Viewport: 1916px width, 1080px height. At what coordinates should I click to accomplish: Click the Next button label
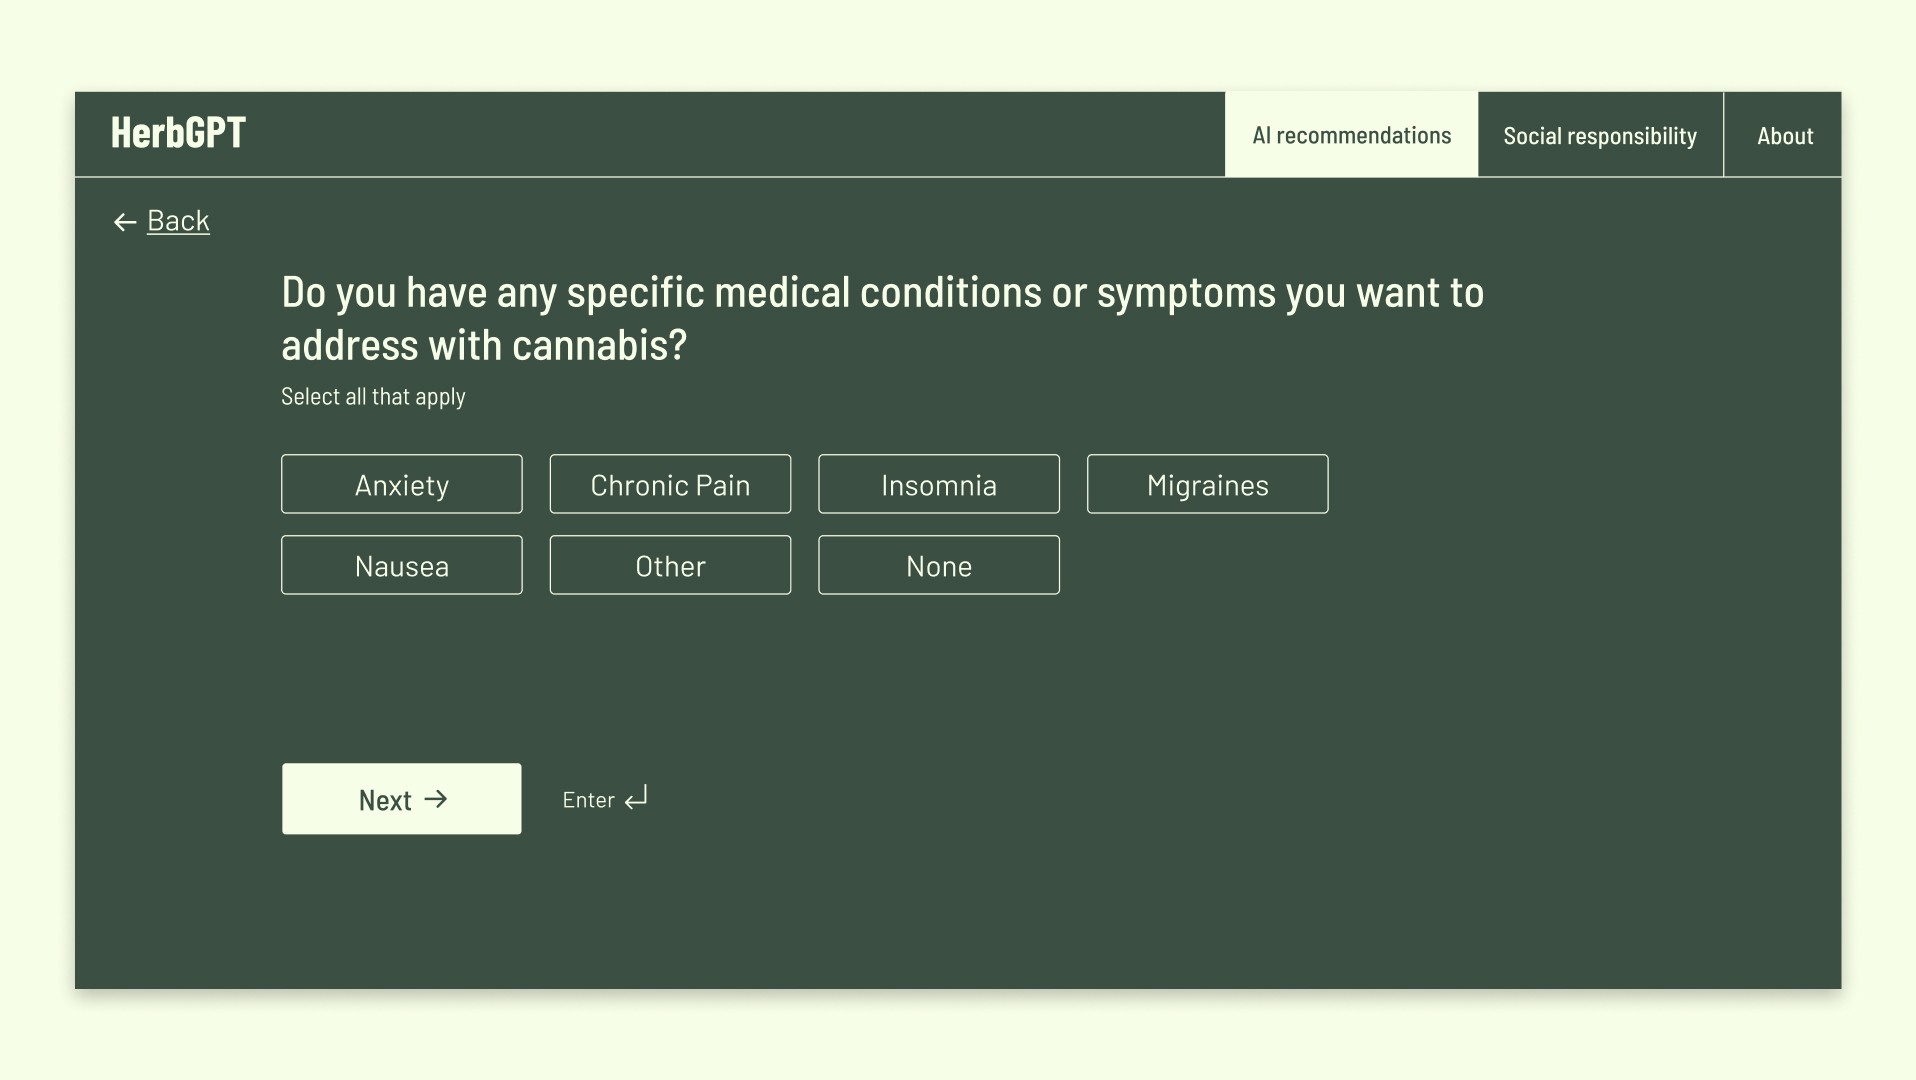(385, 800)
